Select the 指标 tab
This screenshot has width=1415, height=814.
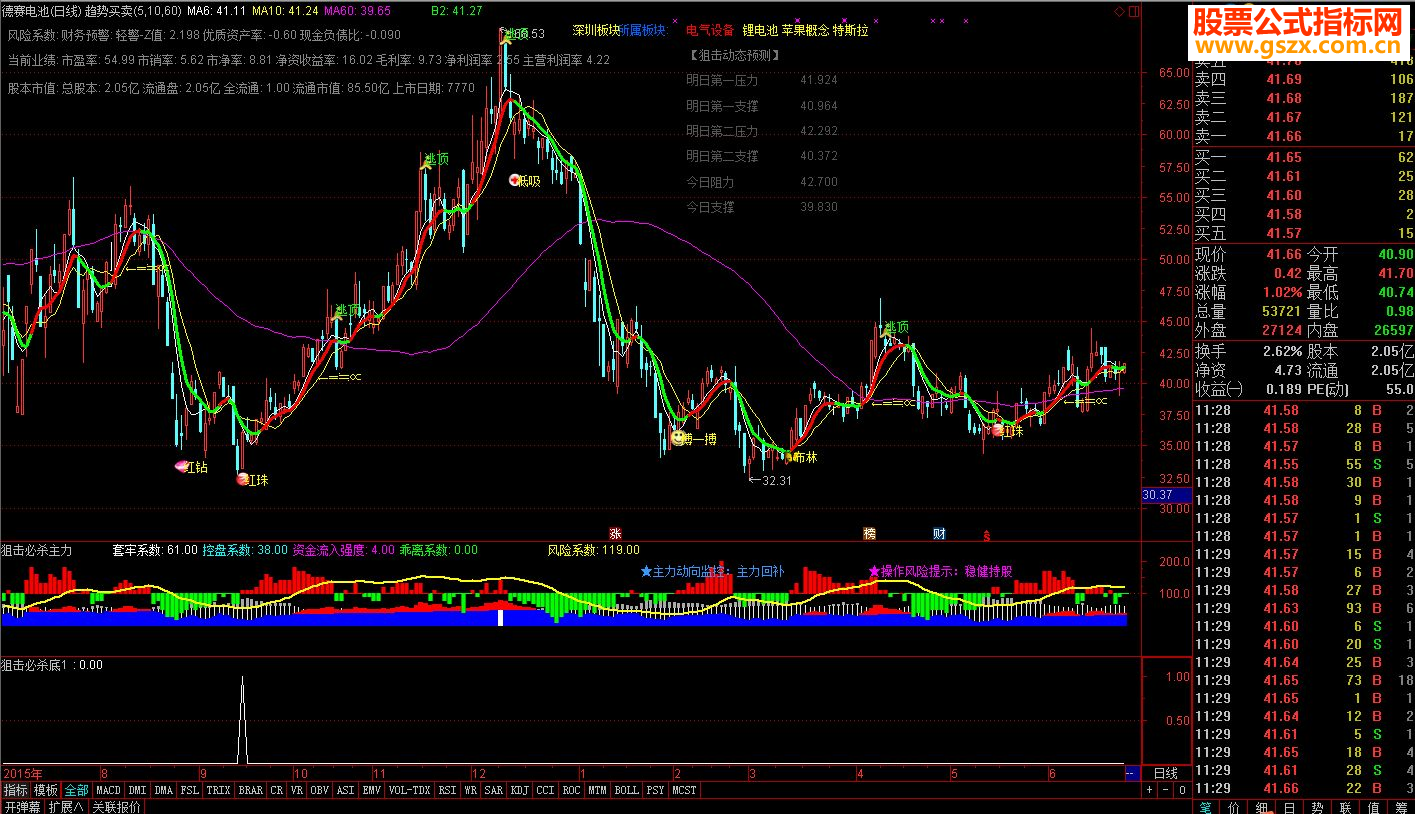15,790
